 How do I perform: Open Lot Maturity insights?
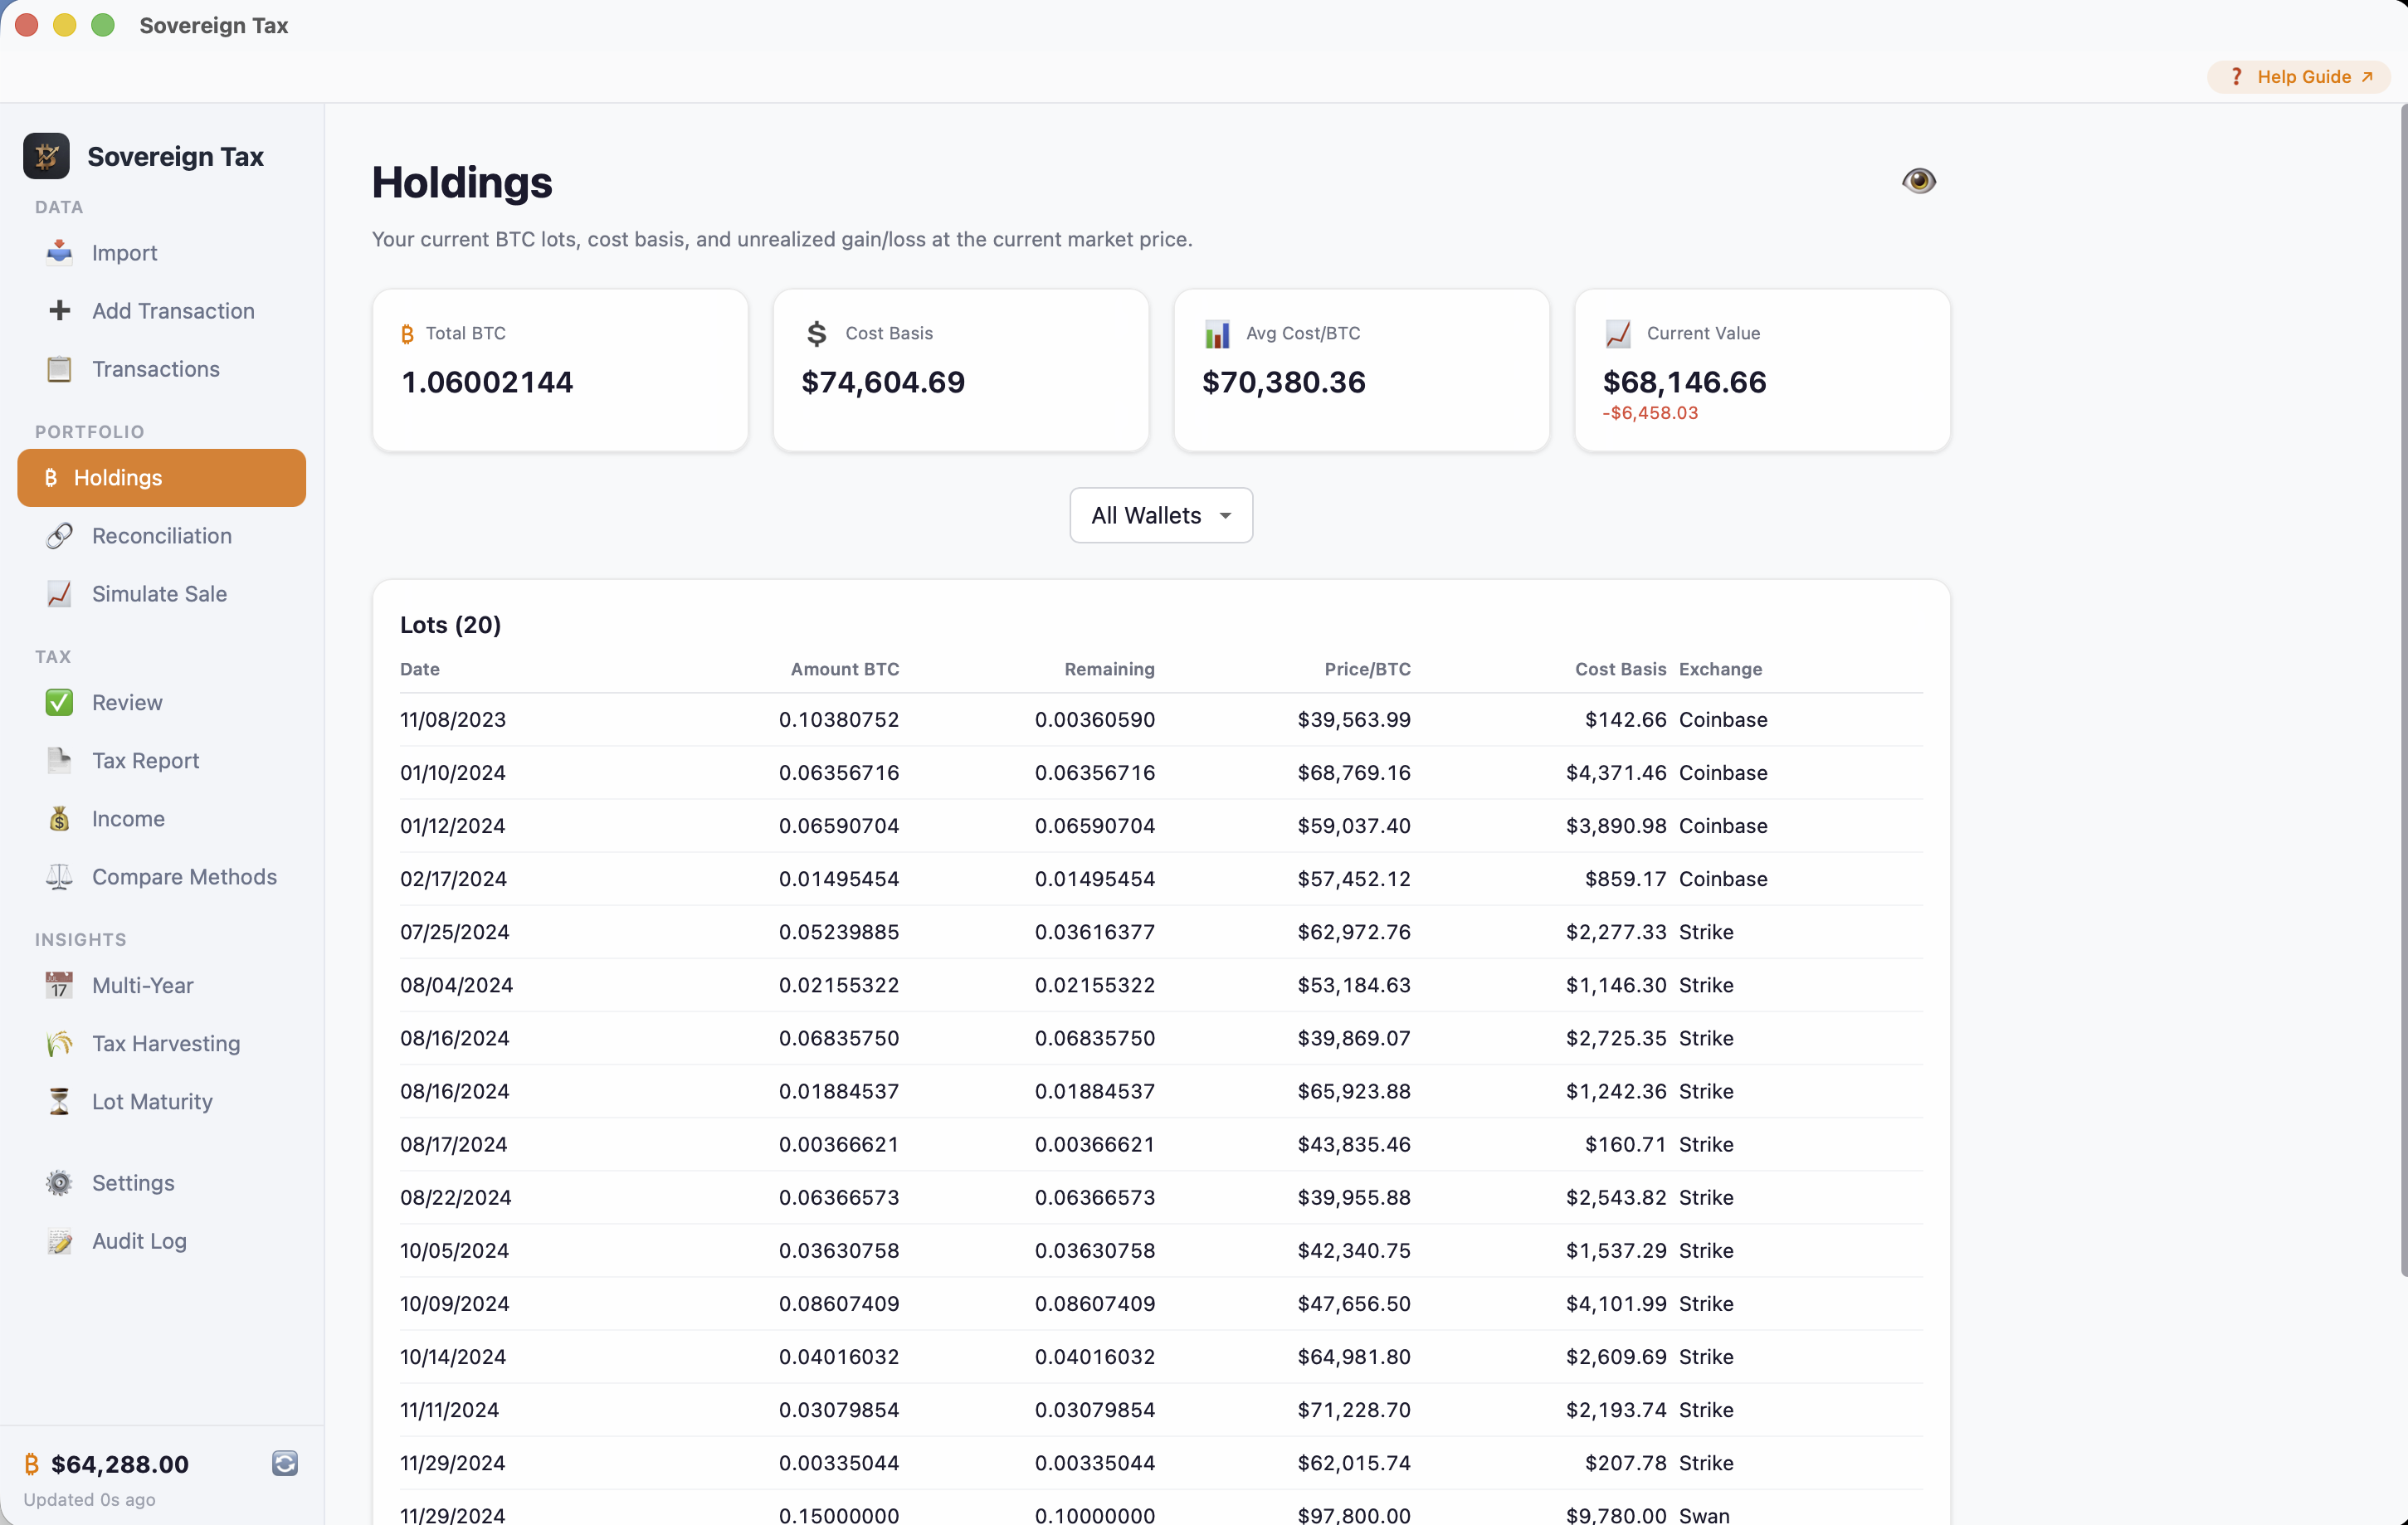pos(151,1101)
